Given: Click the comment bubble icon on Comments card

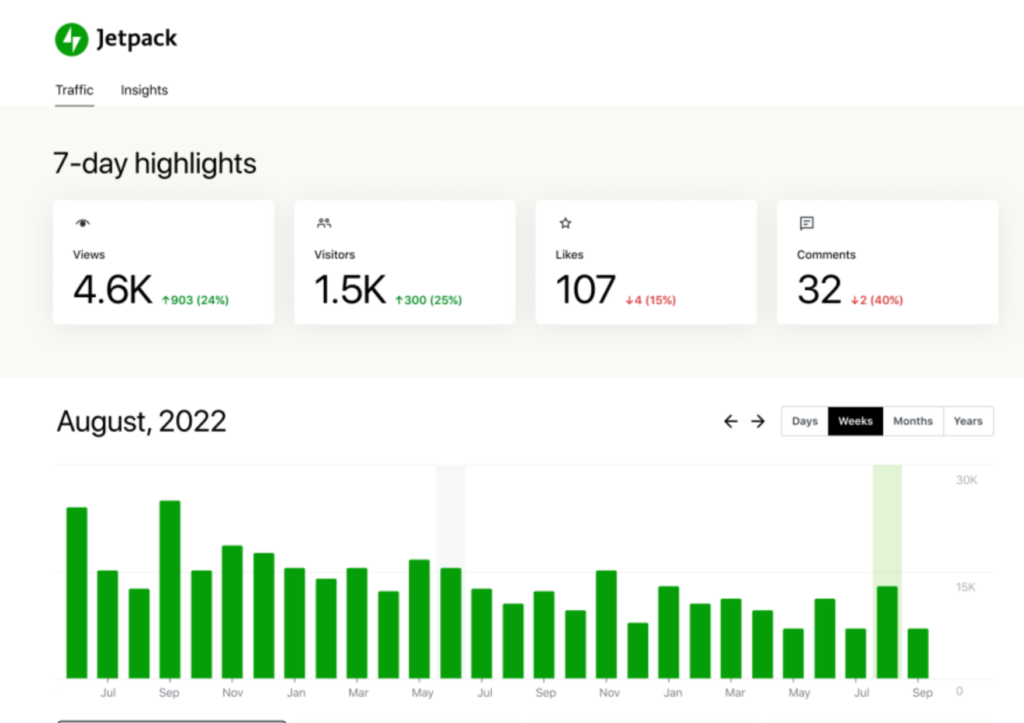Looking at the screenshot, I should [807, 222].
